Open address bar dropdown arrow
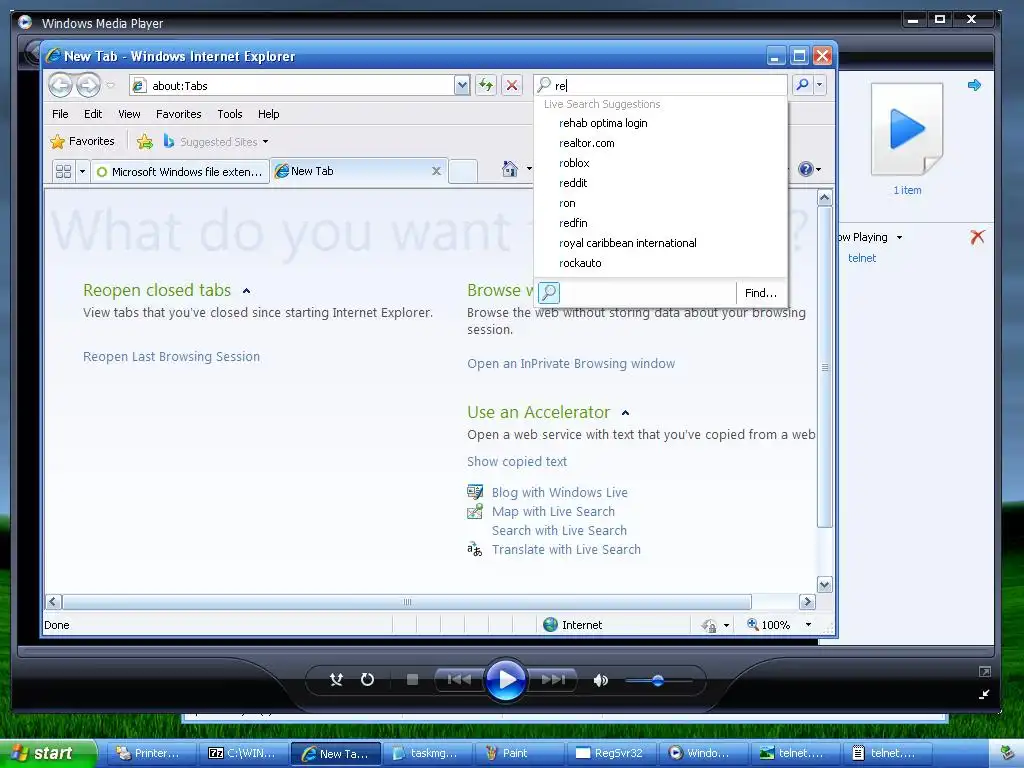 462,85
